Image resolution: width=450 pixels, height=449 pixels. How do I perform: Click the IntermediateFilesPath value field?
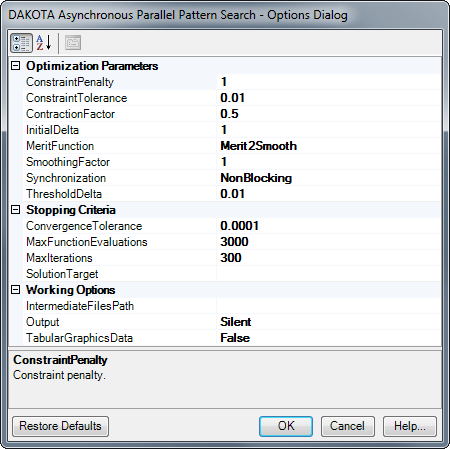pos(329,306)
